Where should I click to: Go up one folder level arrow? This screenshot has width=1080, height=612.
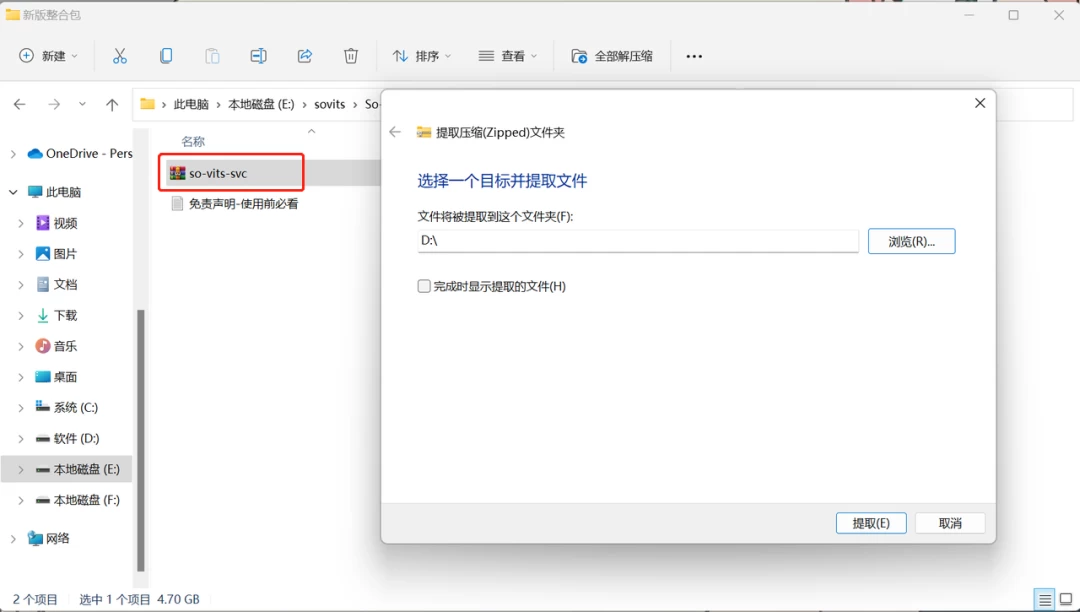(112, 104)
